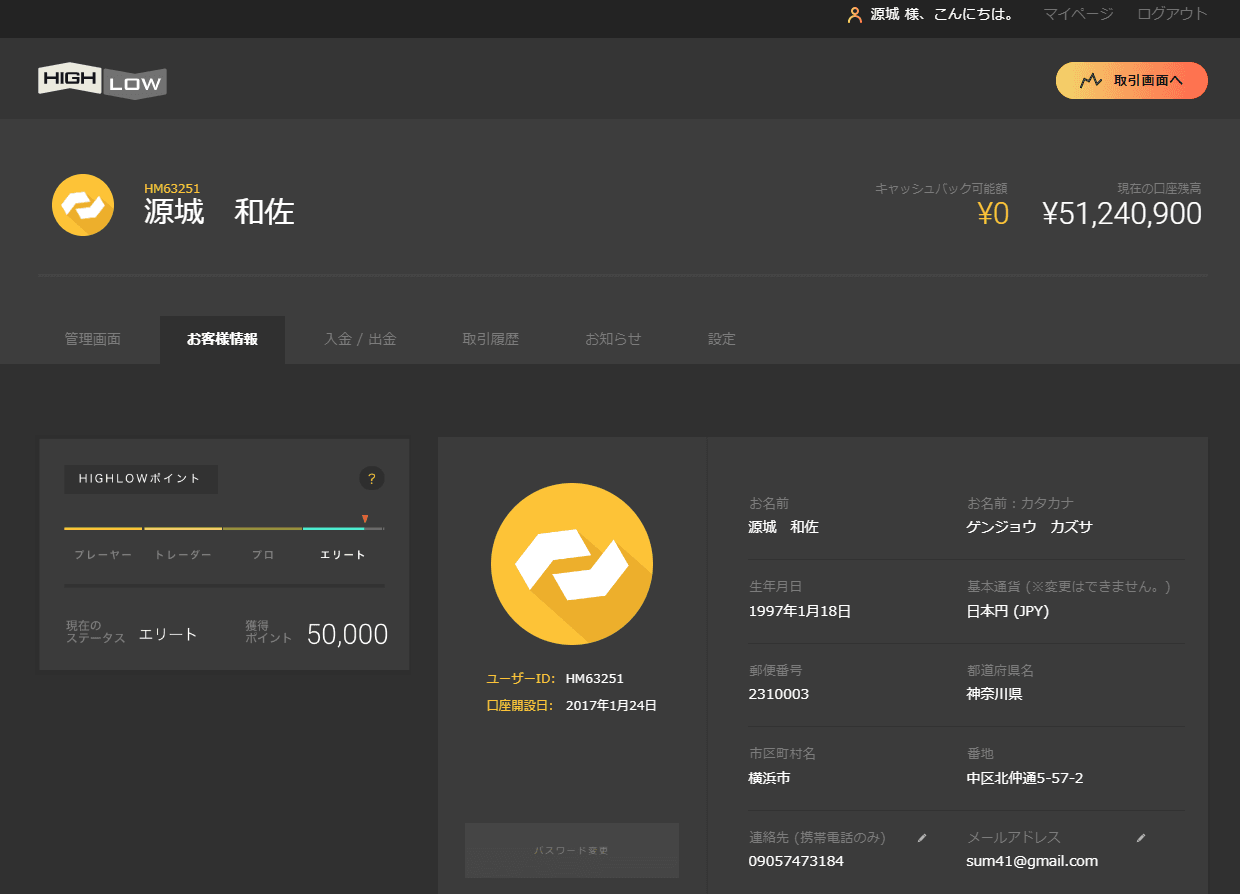Click the user profile icon beside greeting
This screenshot has width=1240, height=894.
[854, 15]
